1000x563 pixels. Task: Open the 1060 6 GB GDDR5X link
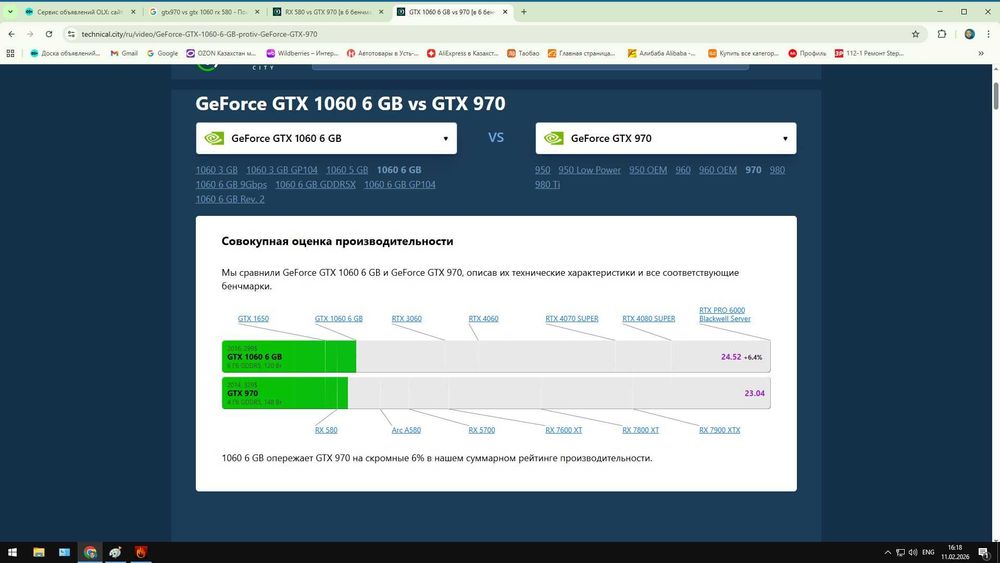pos(315,184)
